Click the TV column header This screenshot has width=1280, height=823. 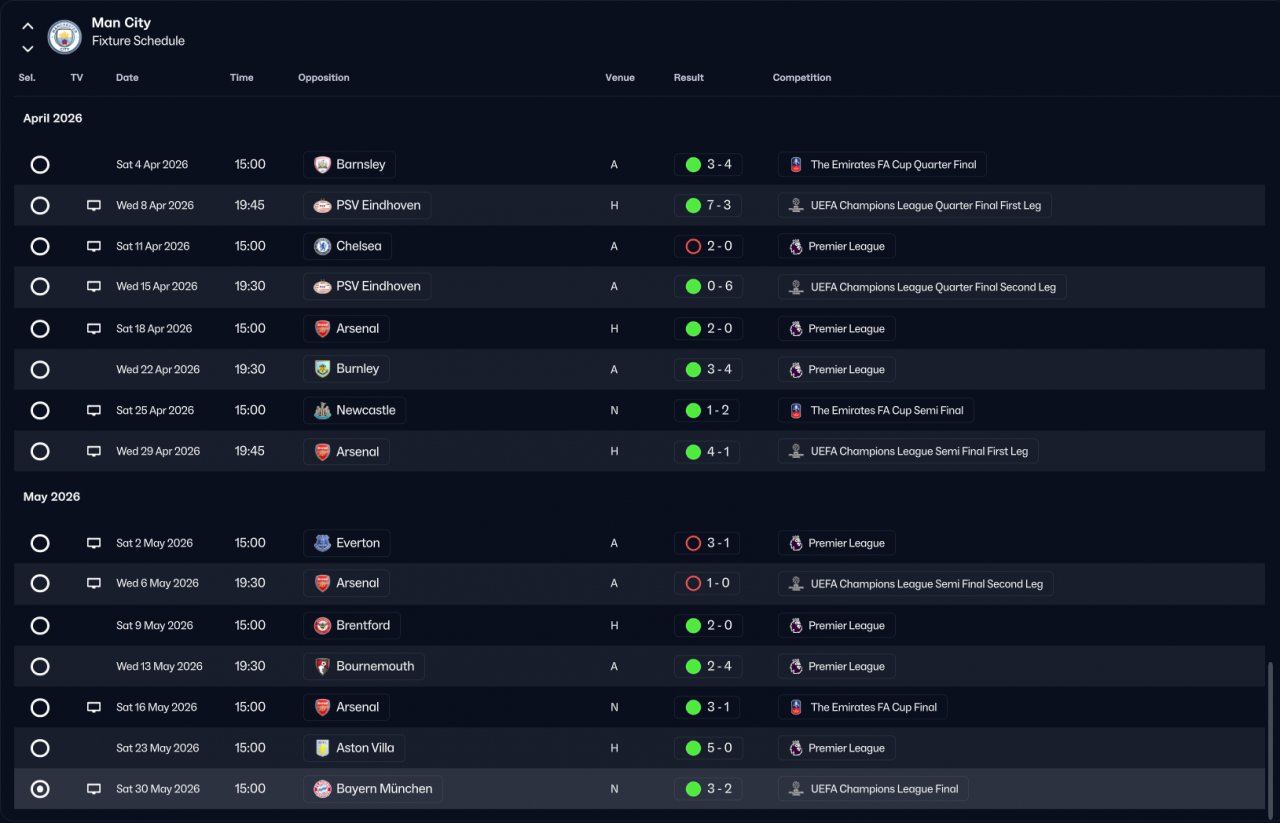click(x=77, y=78)
